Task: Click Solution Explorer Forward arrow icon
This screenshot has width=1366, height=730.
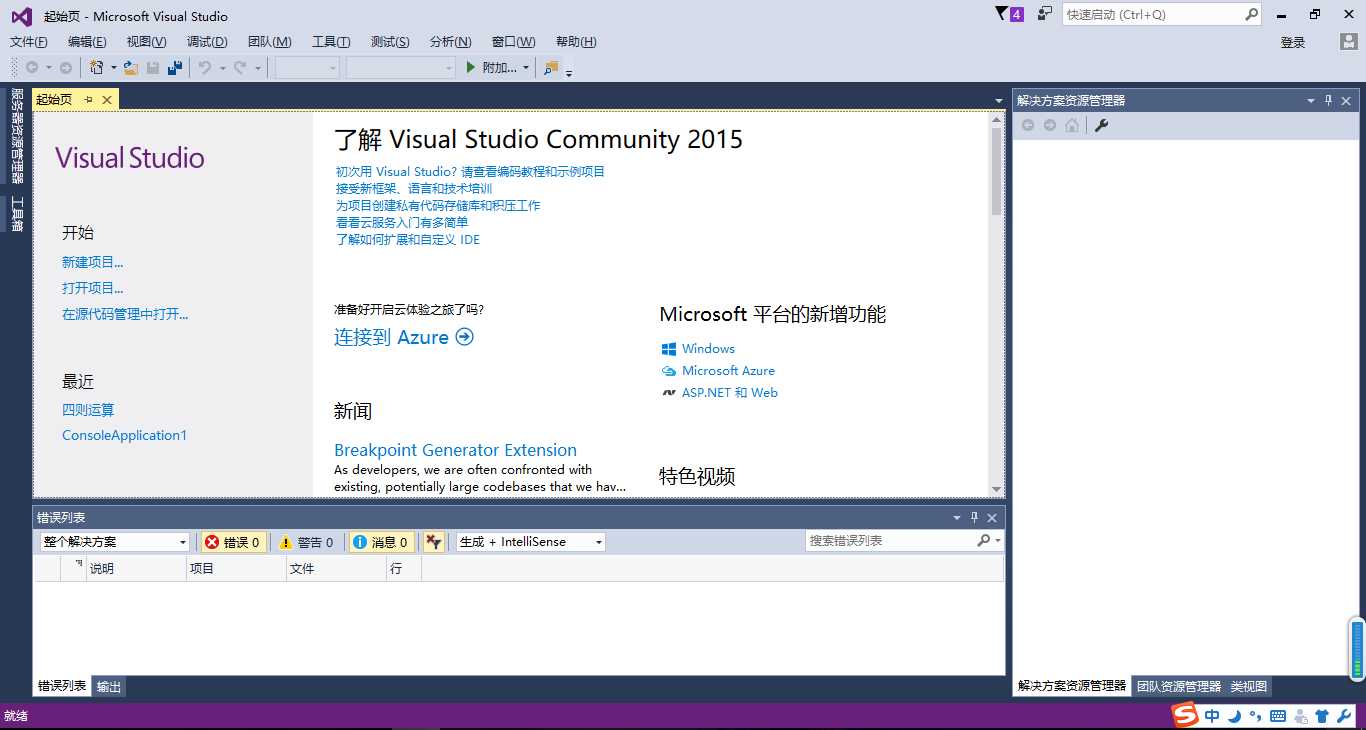Action: (1050, 125)
